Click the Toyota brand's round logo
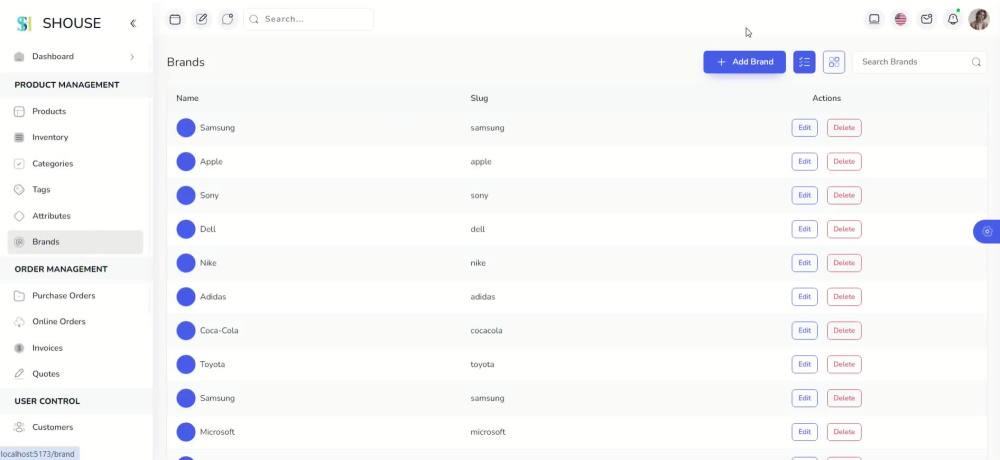1000x460 pixels. click(x=186, y=364)
